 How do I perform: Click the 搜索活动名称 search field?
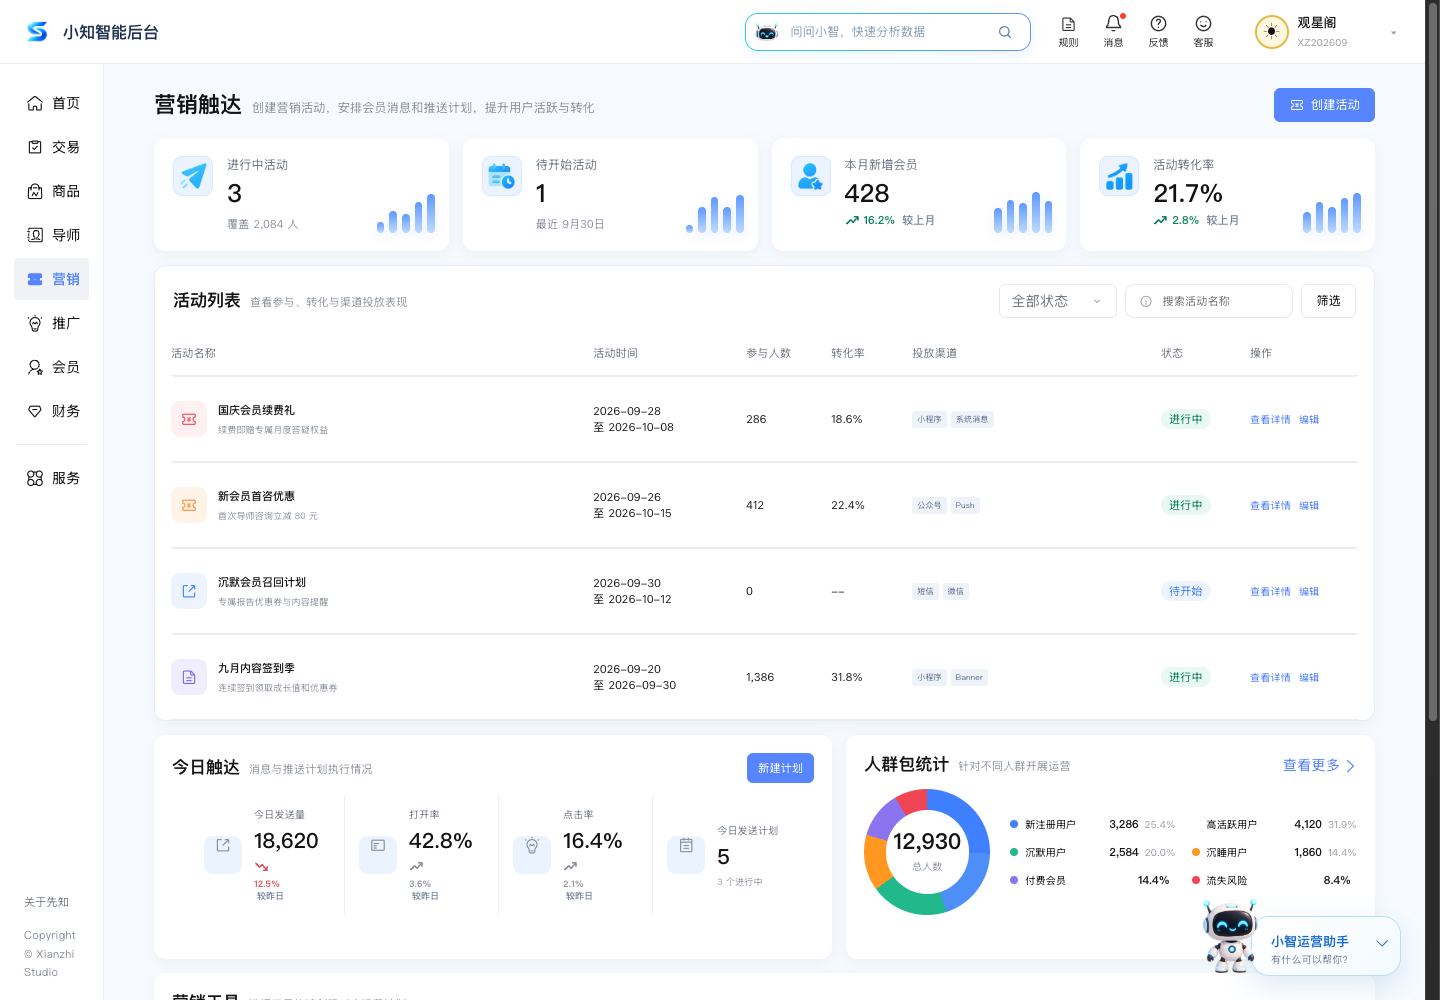point(1208,301)
